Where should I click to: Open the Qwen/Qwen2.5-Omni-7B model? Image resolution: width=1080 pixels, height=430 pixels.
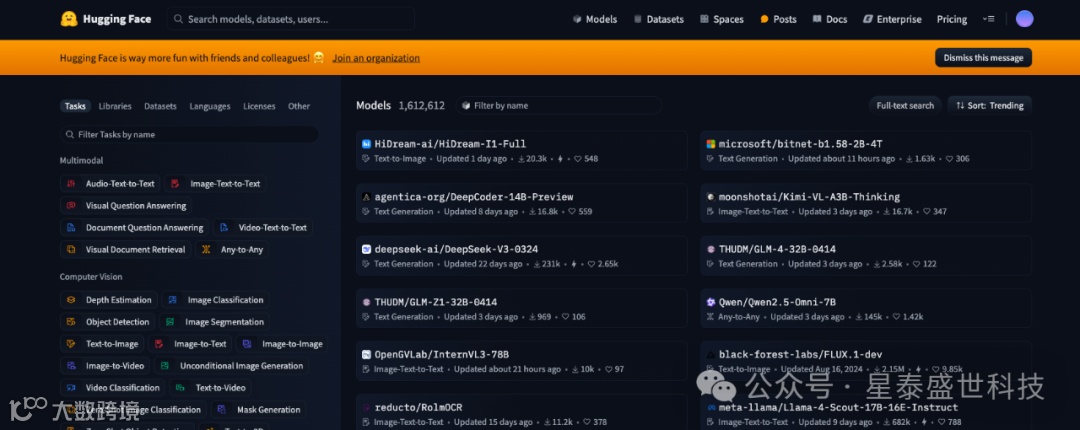(866, 308)
